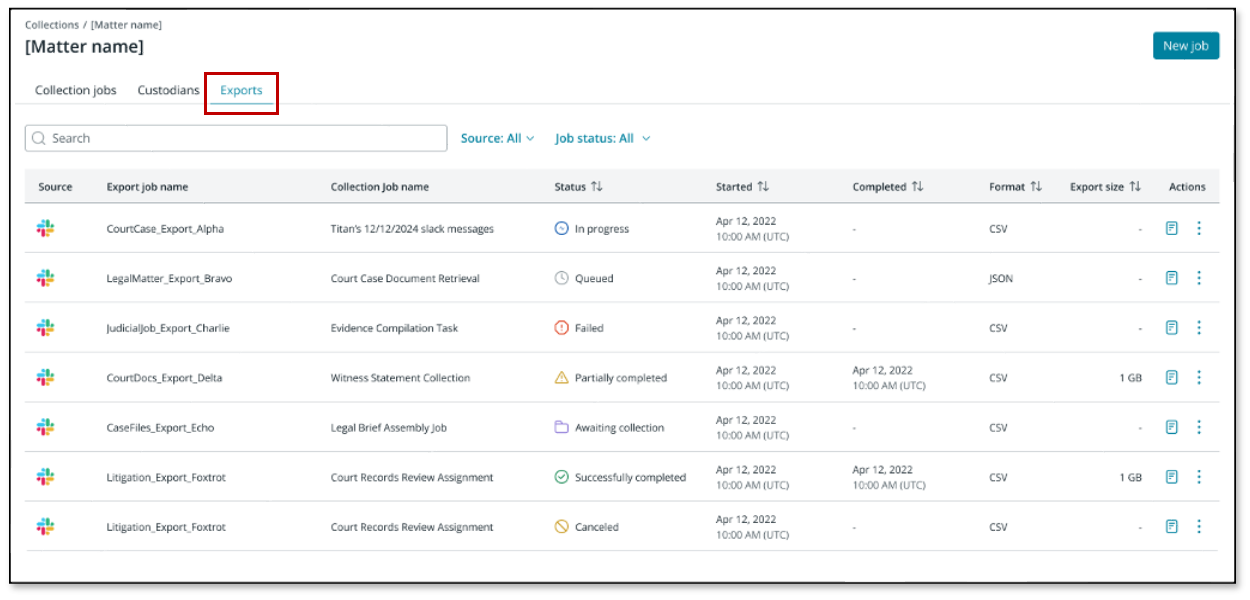Screen dimensions: 1250x600
Task: Open kebab menu for CourtDocs_Export_Delta
Action: [1199, 378]
